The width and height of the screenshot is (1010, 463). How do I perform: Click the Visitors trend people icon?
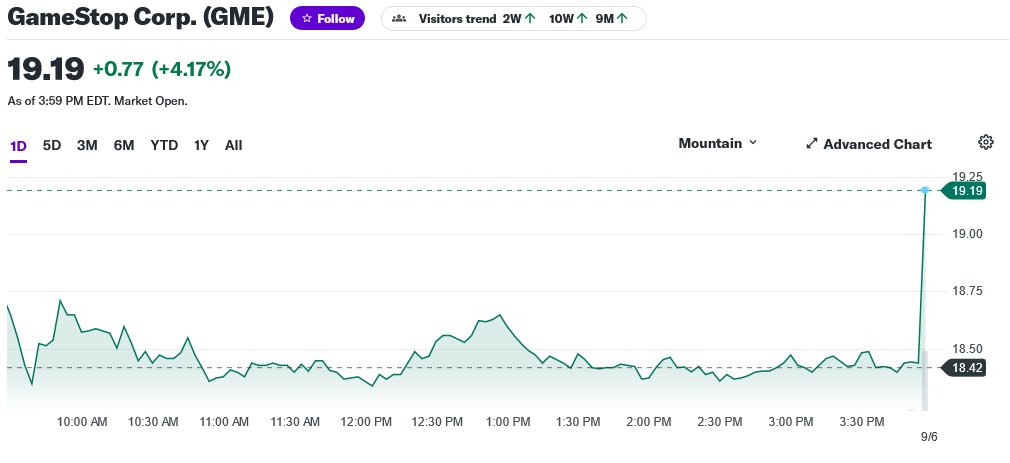click(x=399, y=19)
